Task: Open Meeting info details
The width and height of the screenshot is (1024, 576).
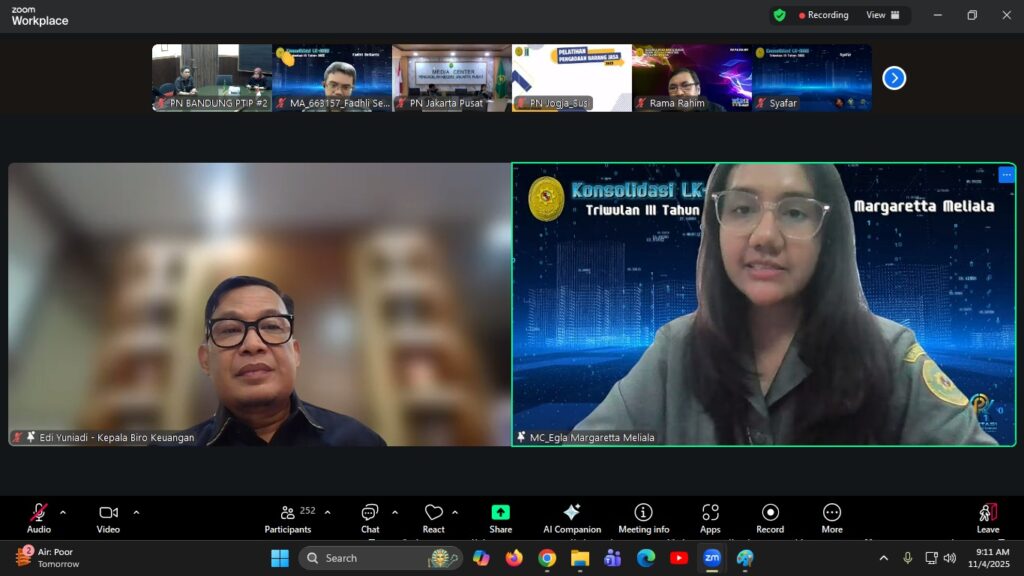Action: pyautogui.click(x=643, y=514)
